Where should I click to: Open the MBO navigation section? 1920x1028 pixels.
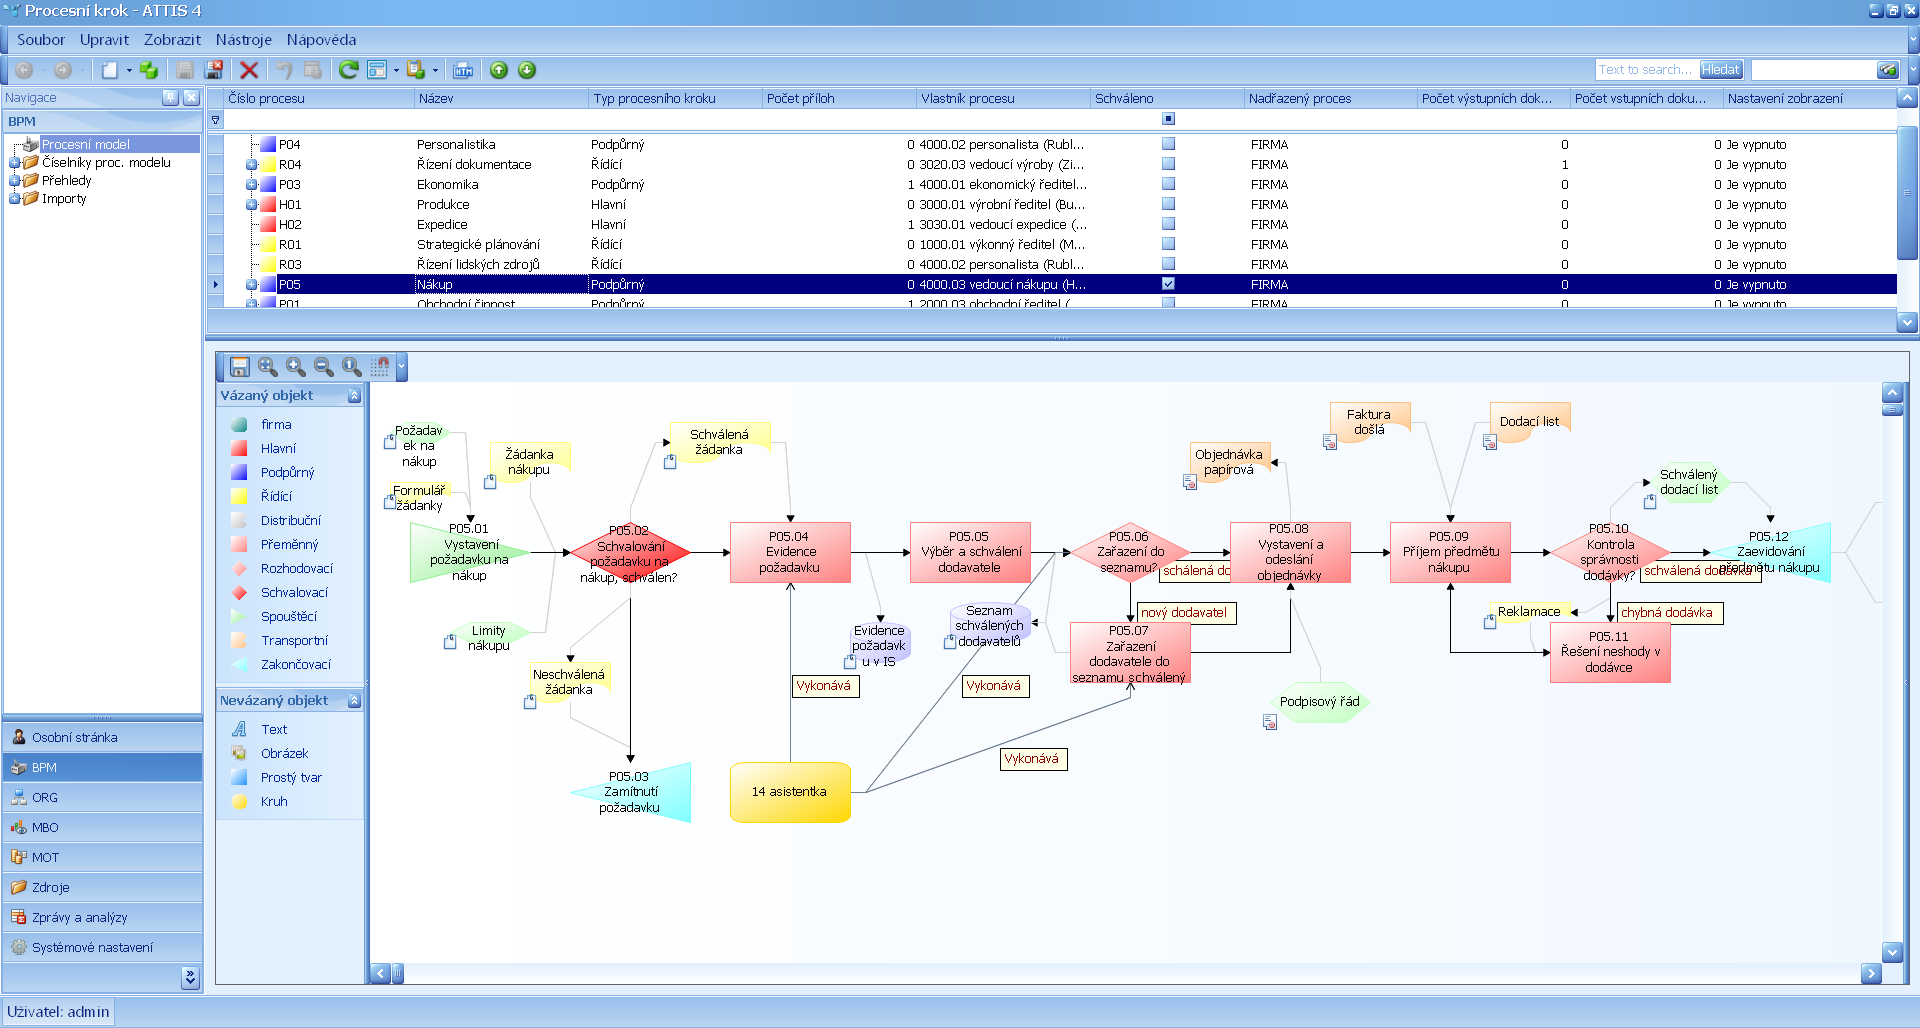(102, 827)
